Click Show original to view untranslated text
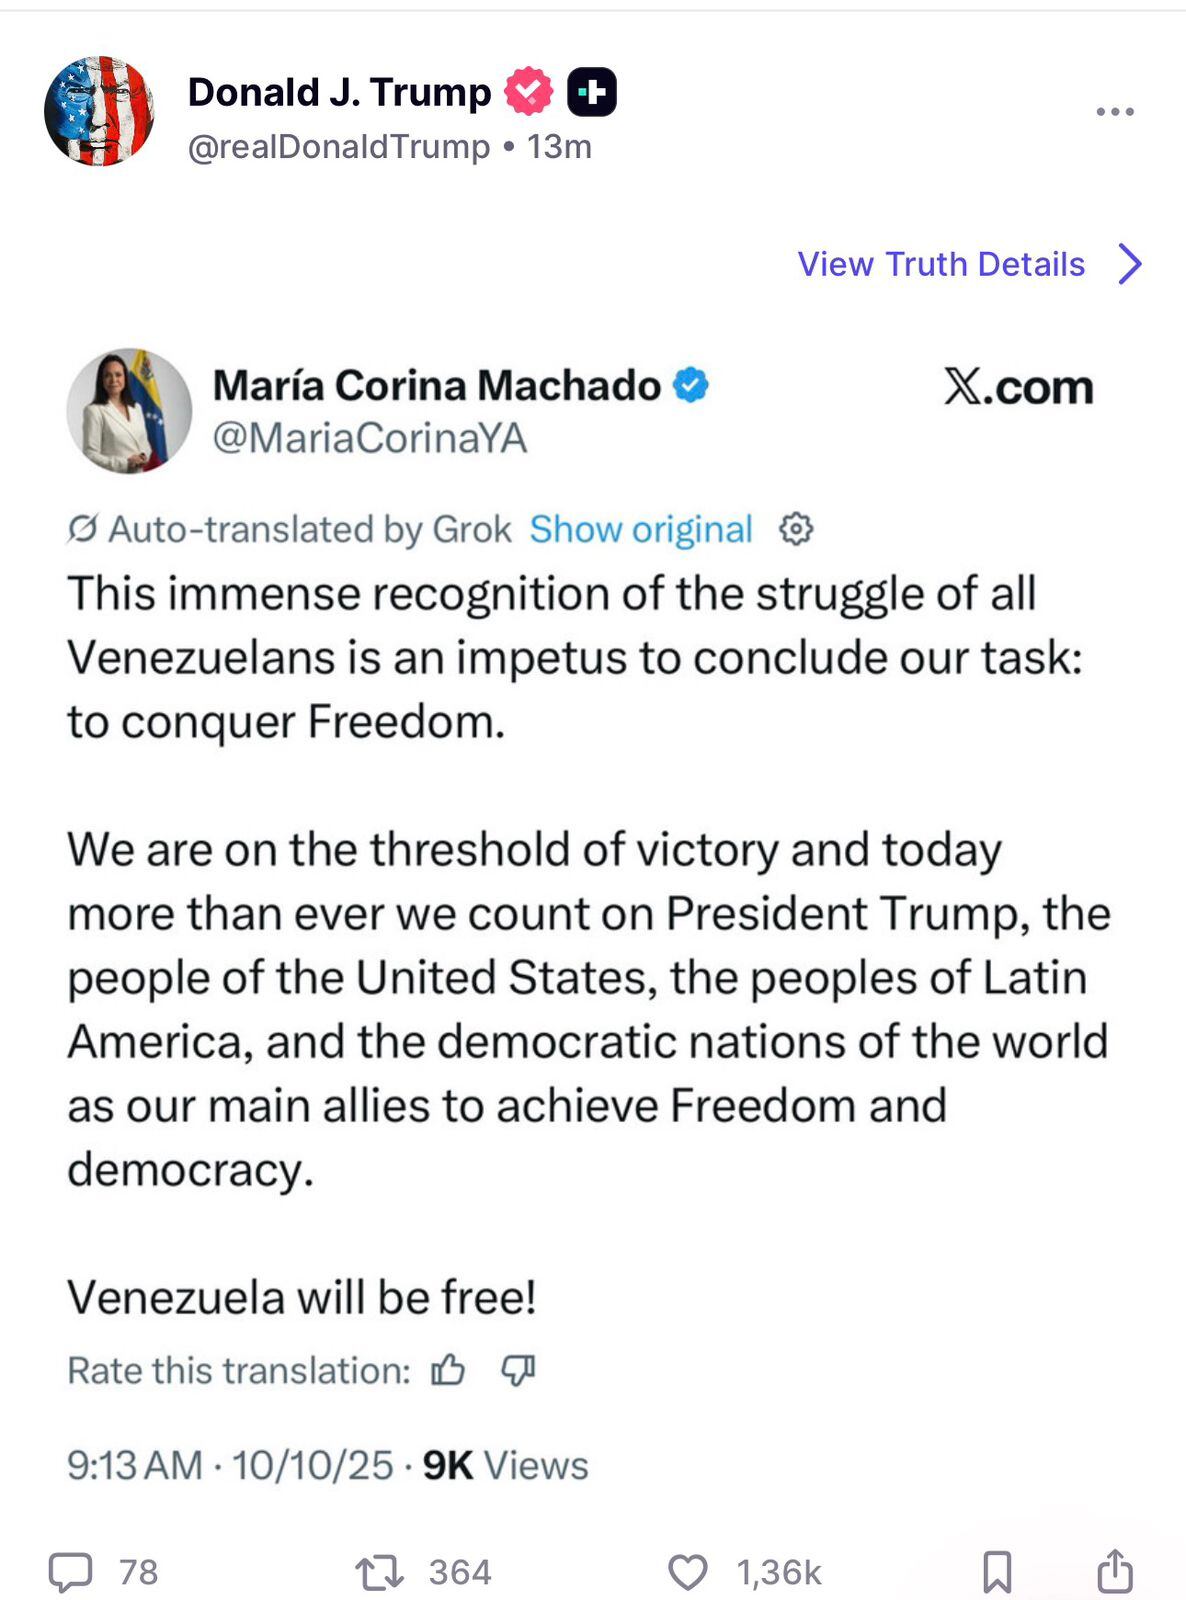The image size is (1186, 1600). (x=641, y=528)
